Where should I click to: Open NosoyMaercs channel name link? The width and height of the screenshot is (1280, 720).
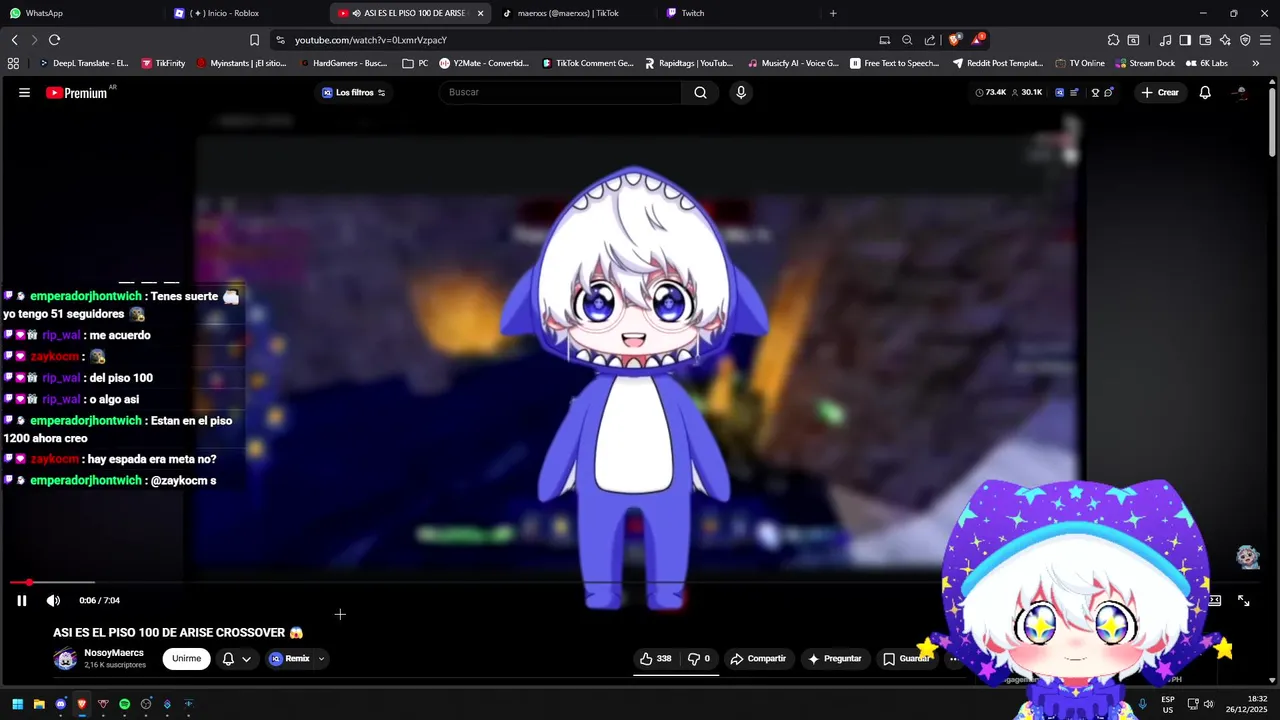point(114,653)
